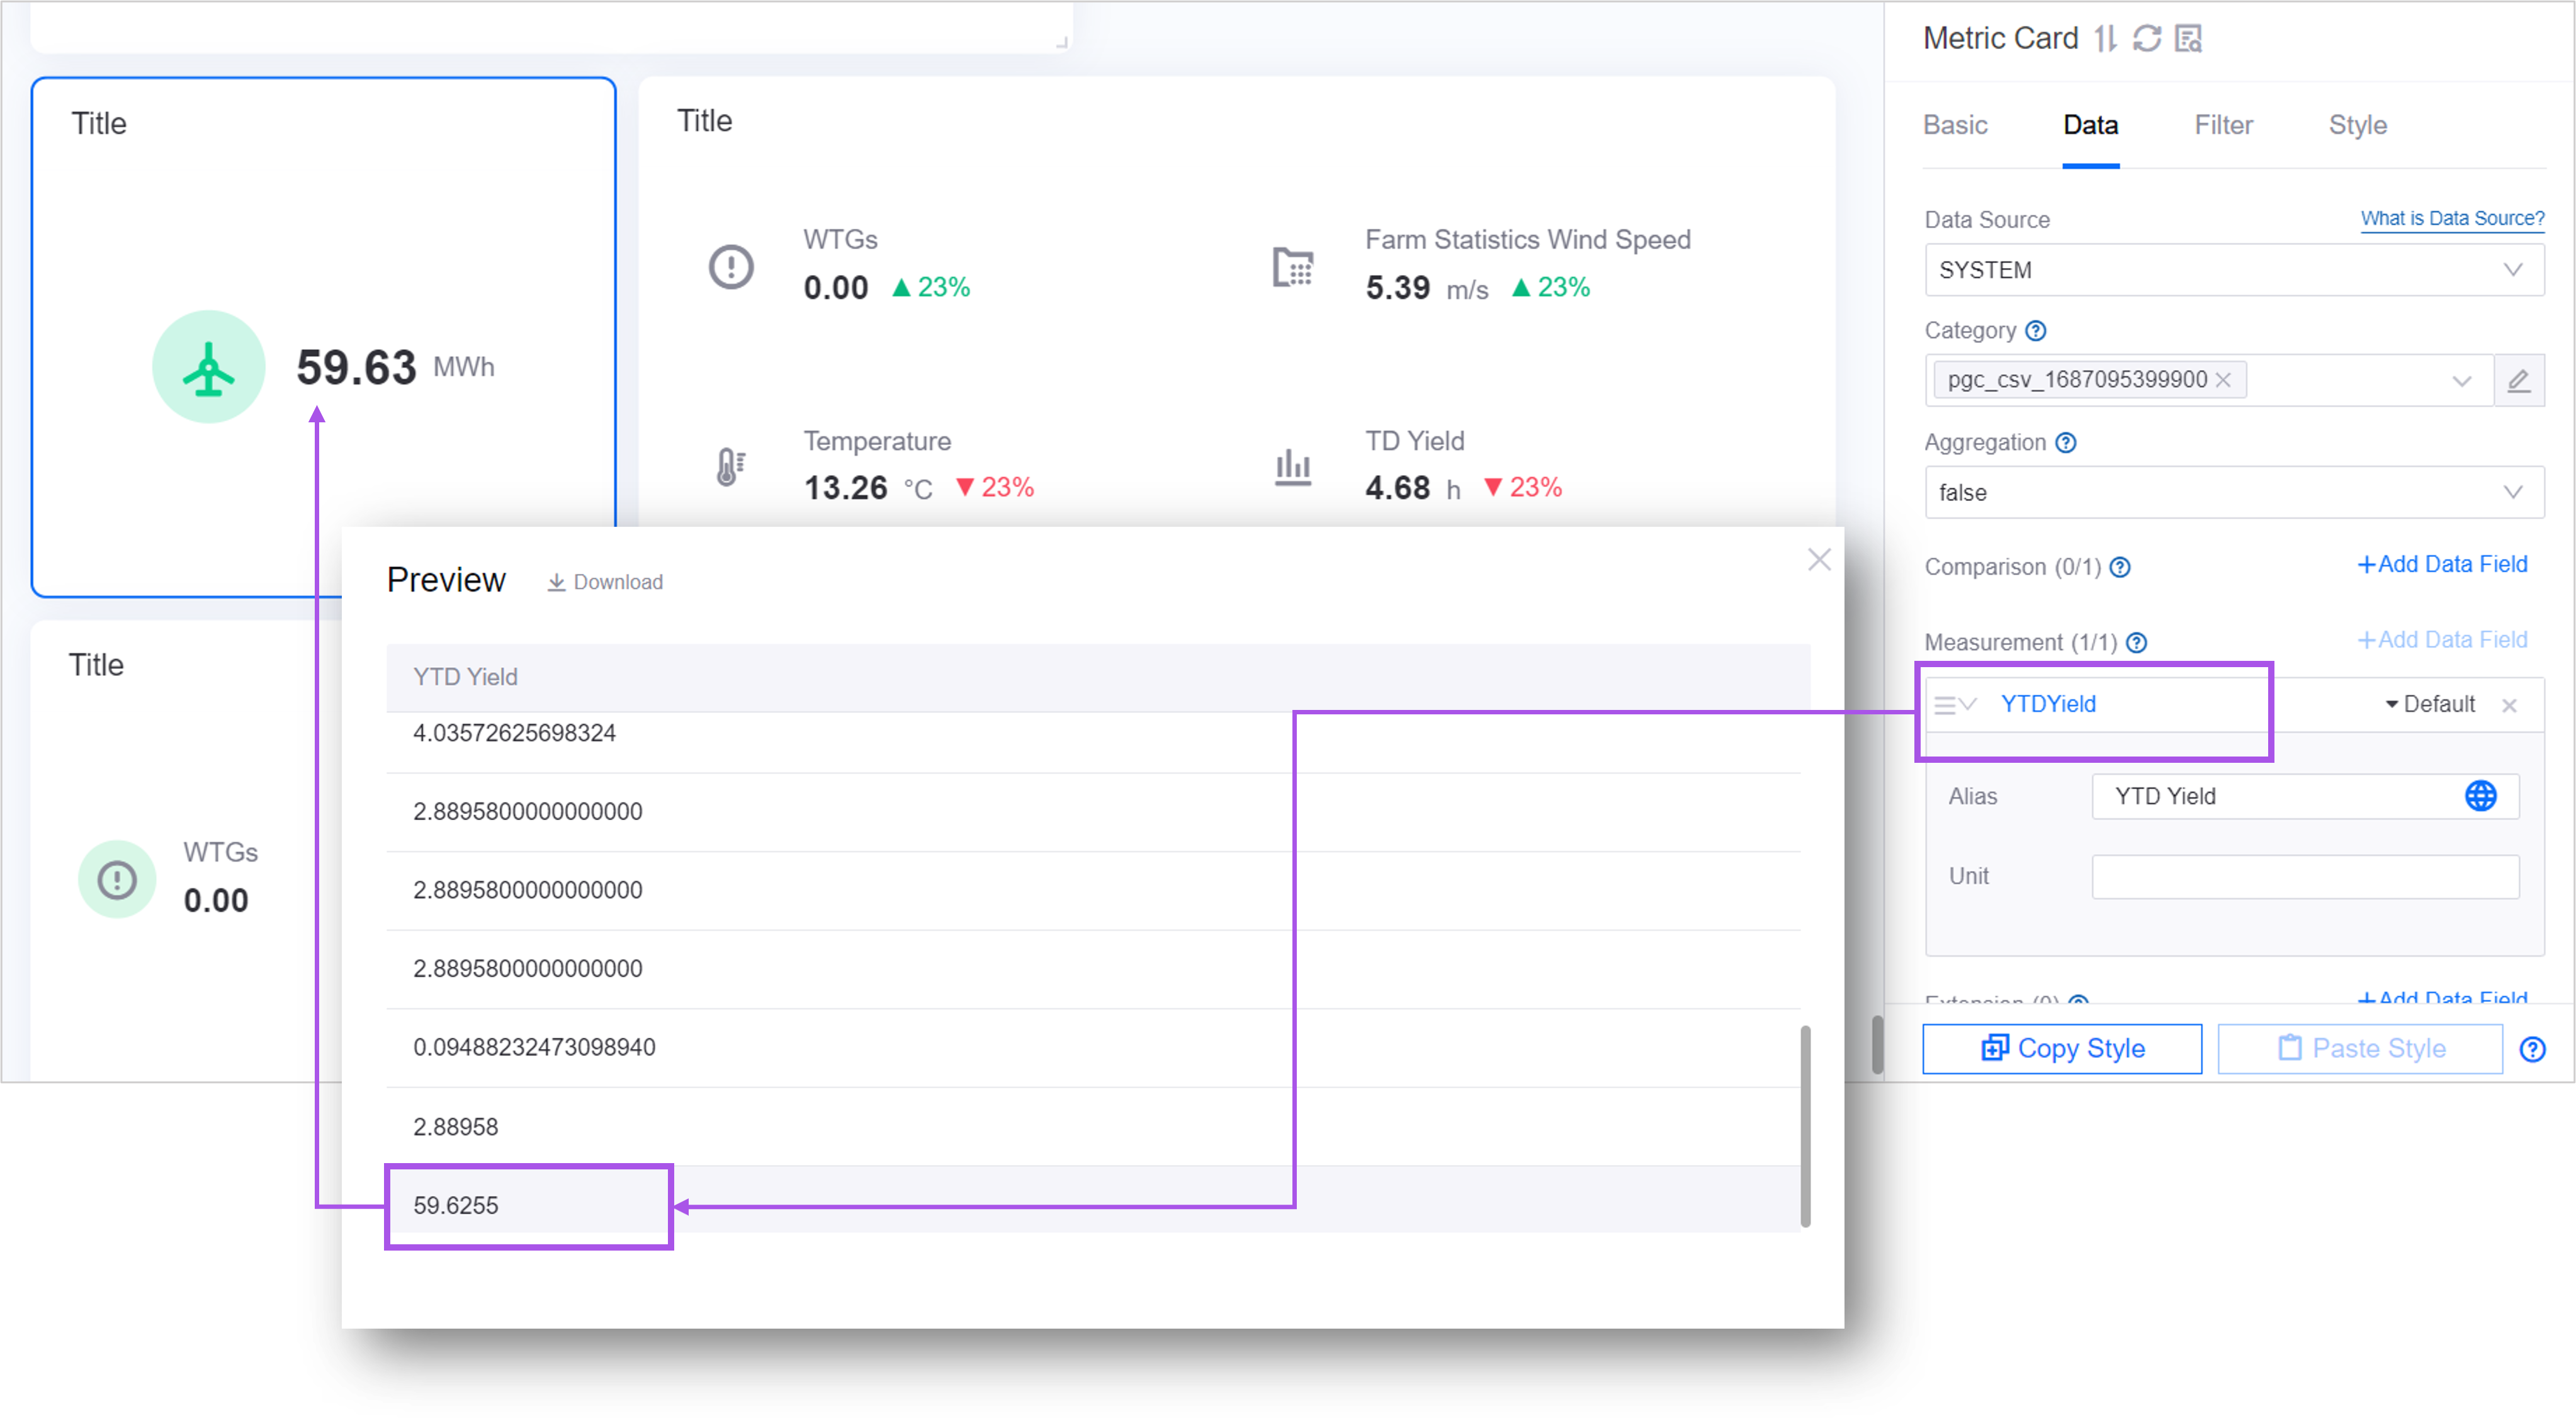Click the globe icon in Alias field
Viewport: 2576px width, 1418px height.
coord(2480,796)
